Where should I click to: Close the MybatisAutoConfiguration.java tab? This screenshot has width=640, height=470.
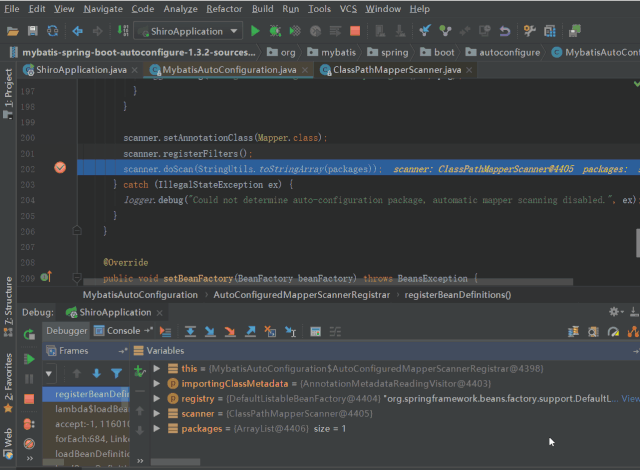tap(305, 70)
